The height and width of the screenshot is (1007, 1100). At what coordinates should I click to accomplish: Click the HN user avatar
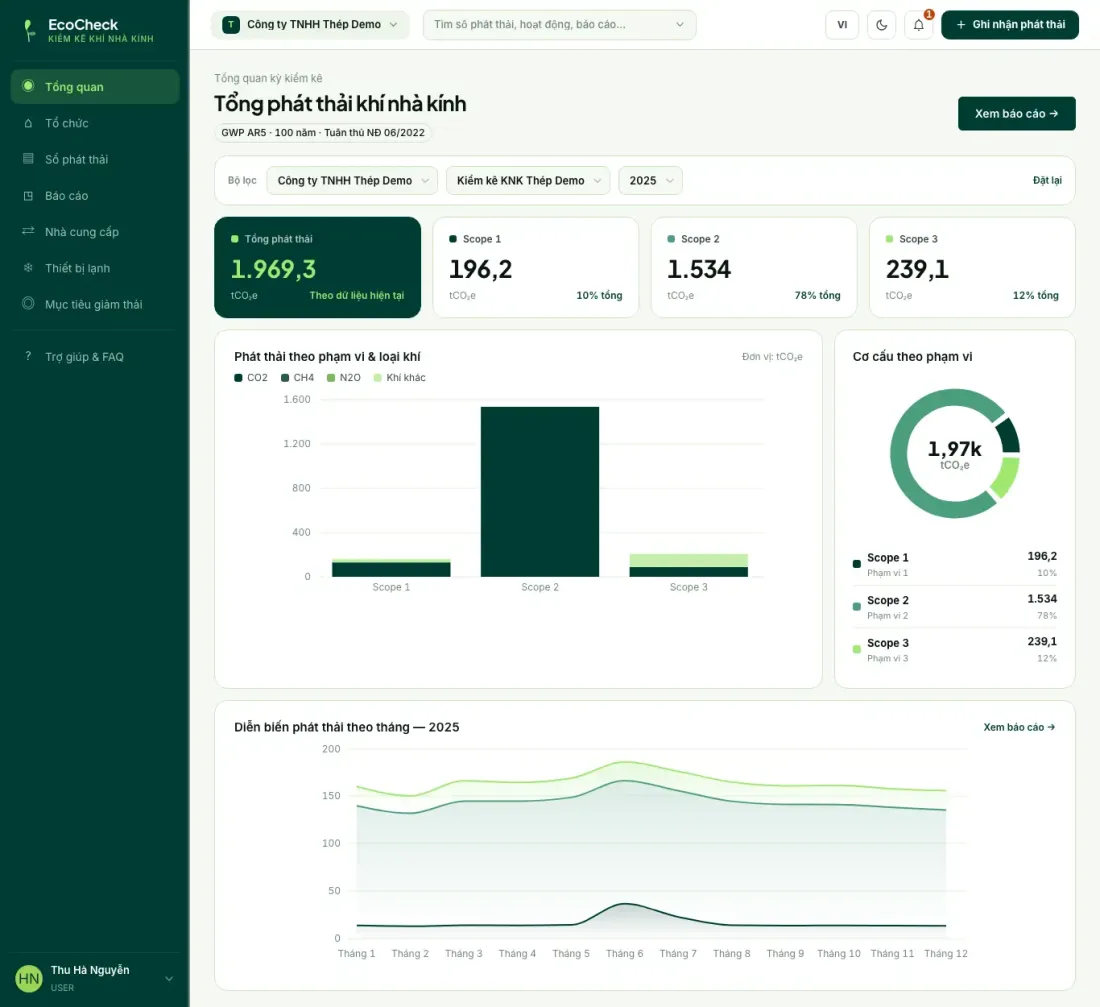pyautogui.click(x=29, y=978)
